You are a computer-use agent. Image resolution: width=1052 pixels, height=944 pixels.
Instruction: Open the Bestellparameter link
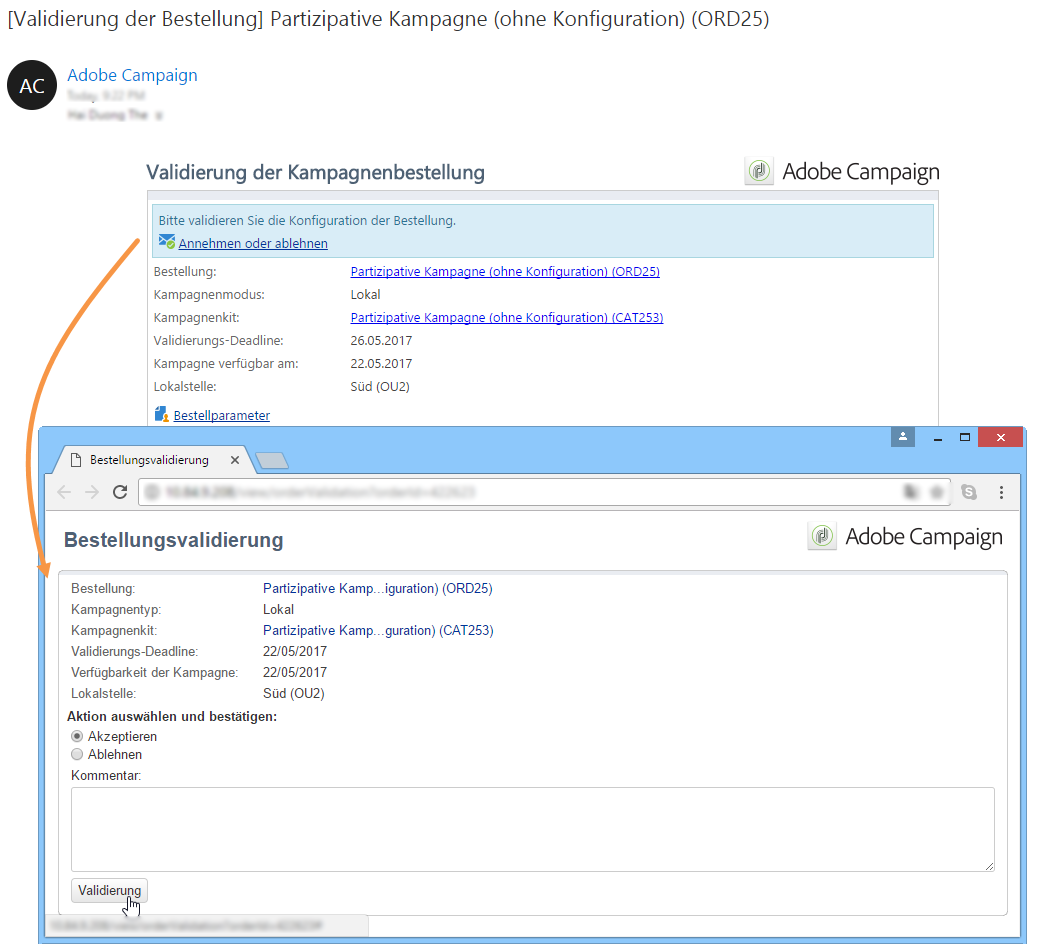point(221,415)
